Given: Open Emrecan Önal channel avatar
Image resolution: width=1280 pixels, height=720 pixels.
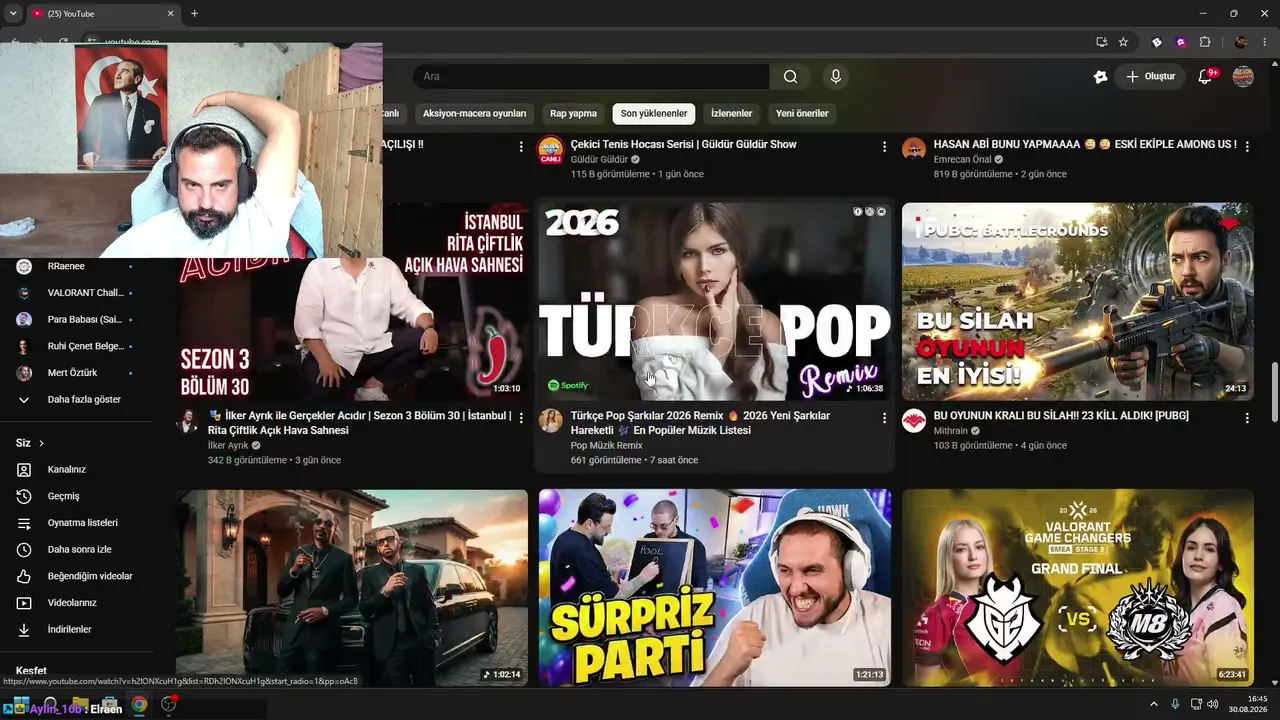Looking at the screenshot, I should [914, 150].
